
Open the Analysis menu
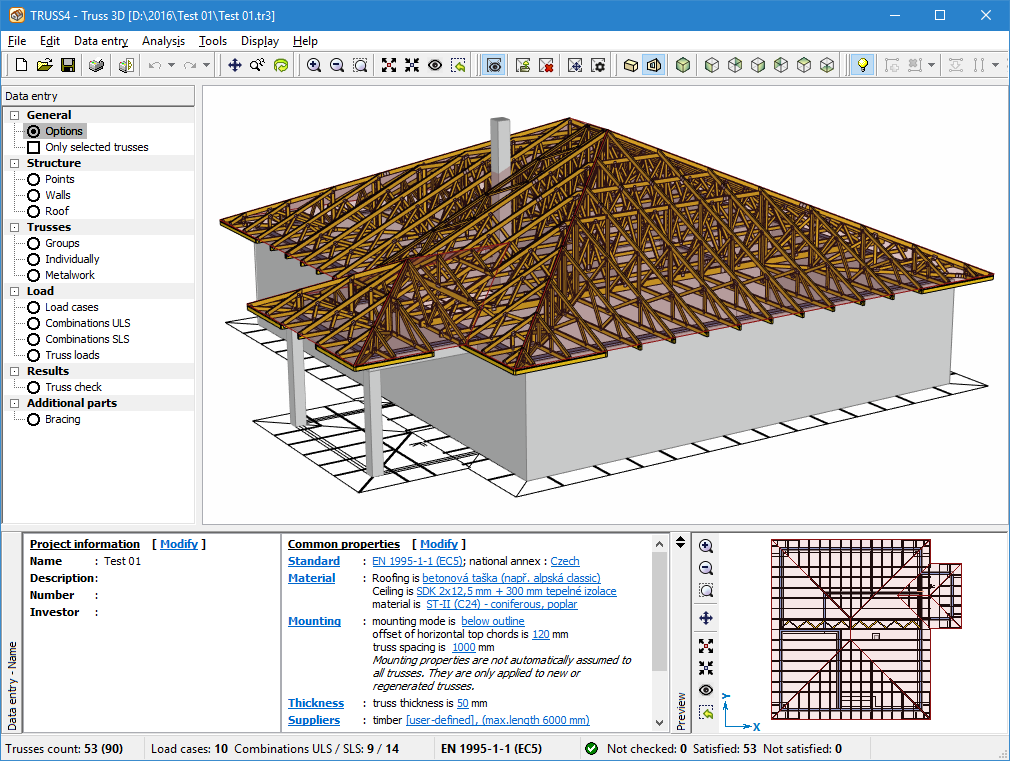click(164, 41)
